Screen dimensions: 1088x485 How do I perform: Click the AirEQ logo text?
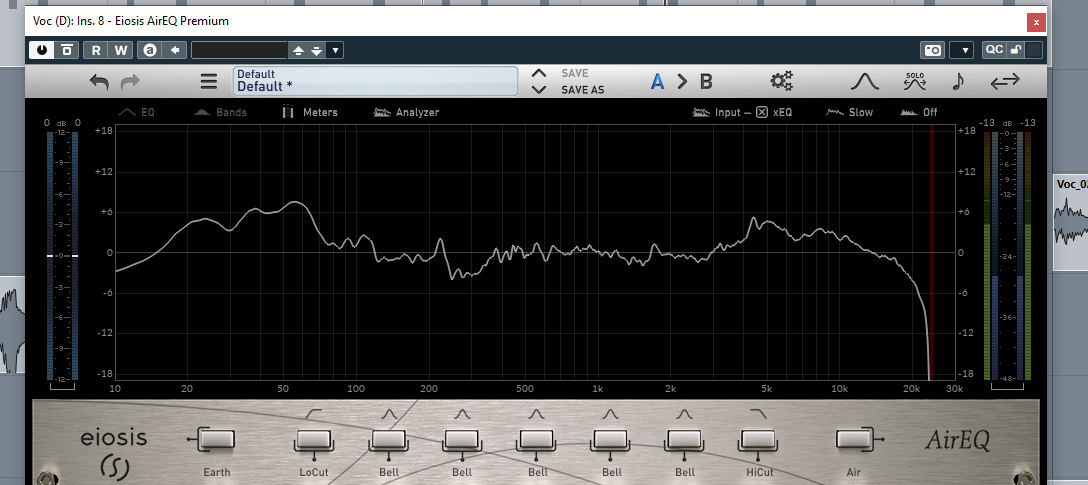click(x=958, y=441)
